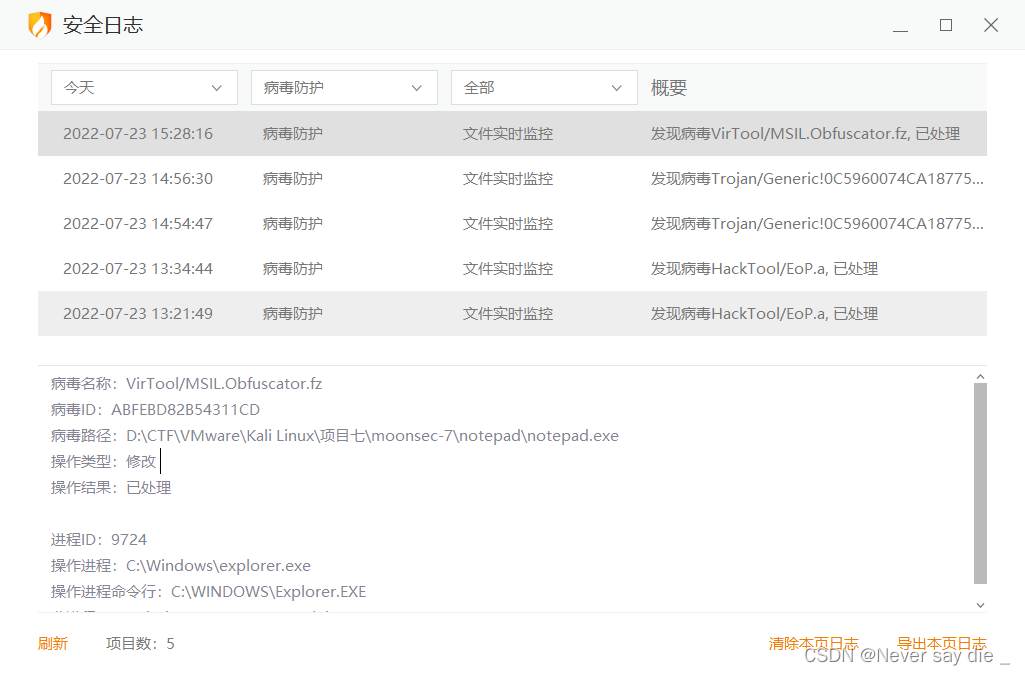Click the 操作进程 C:\Windows\explorer.exe line
This screenshot has width=1025, height=675.
pos(180,566)
